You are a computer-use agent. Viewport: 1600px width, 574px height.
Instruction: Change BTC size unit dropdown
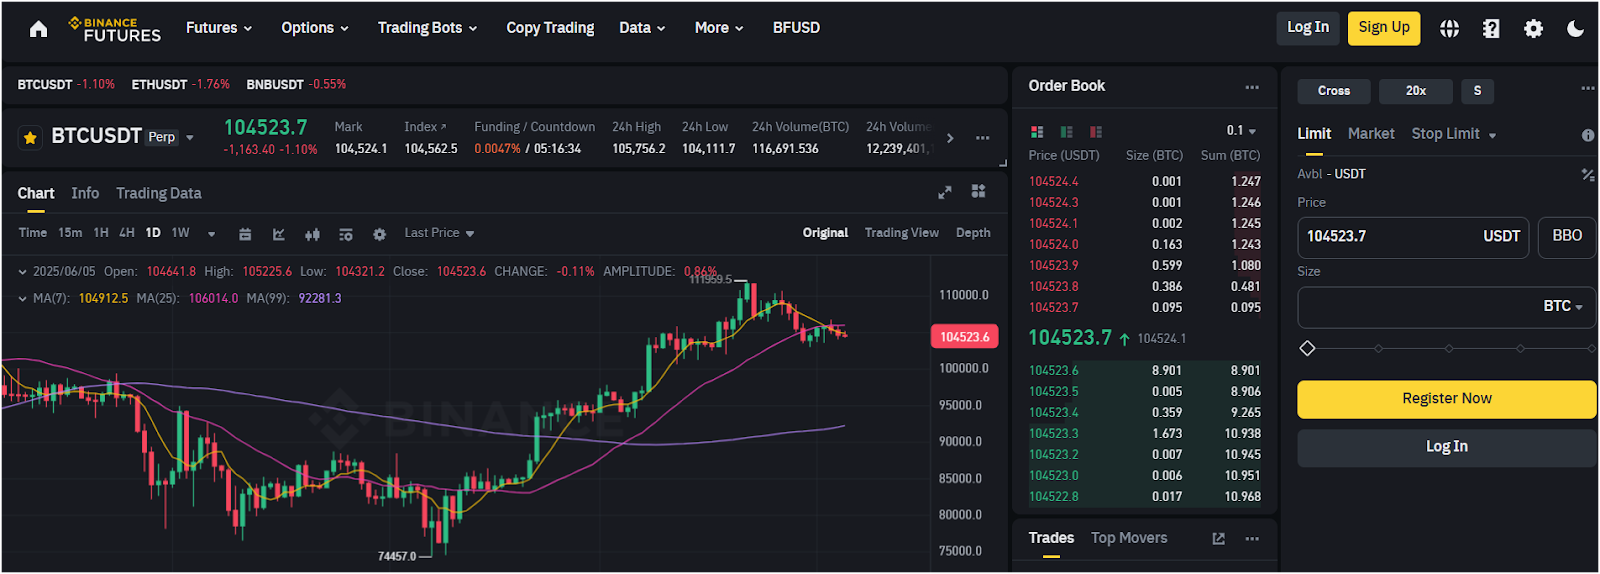point(1563,307)
